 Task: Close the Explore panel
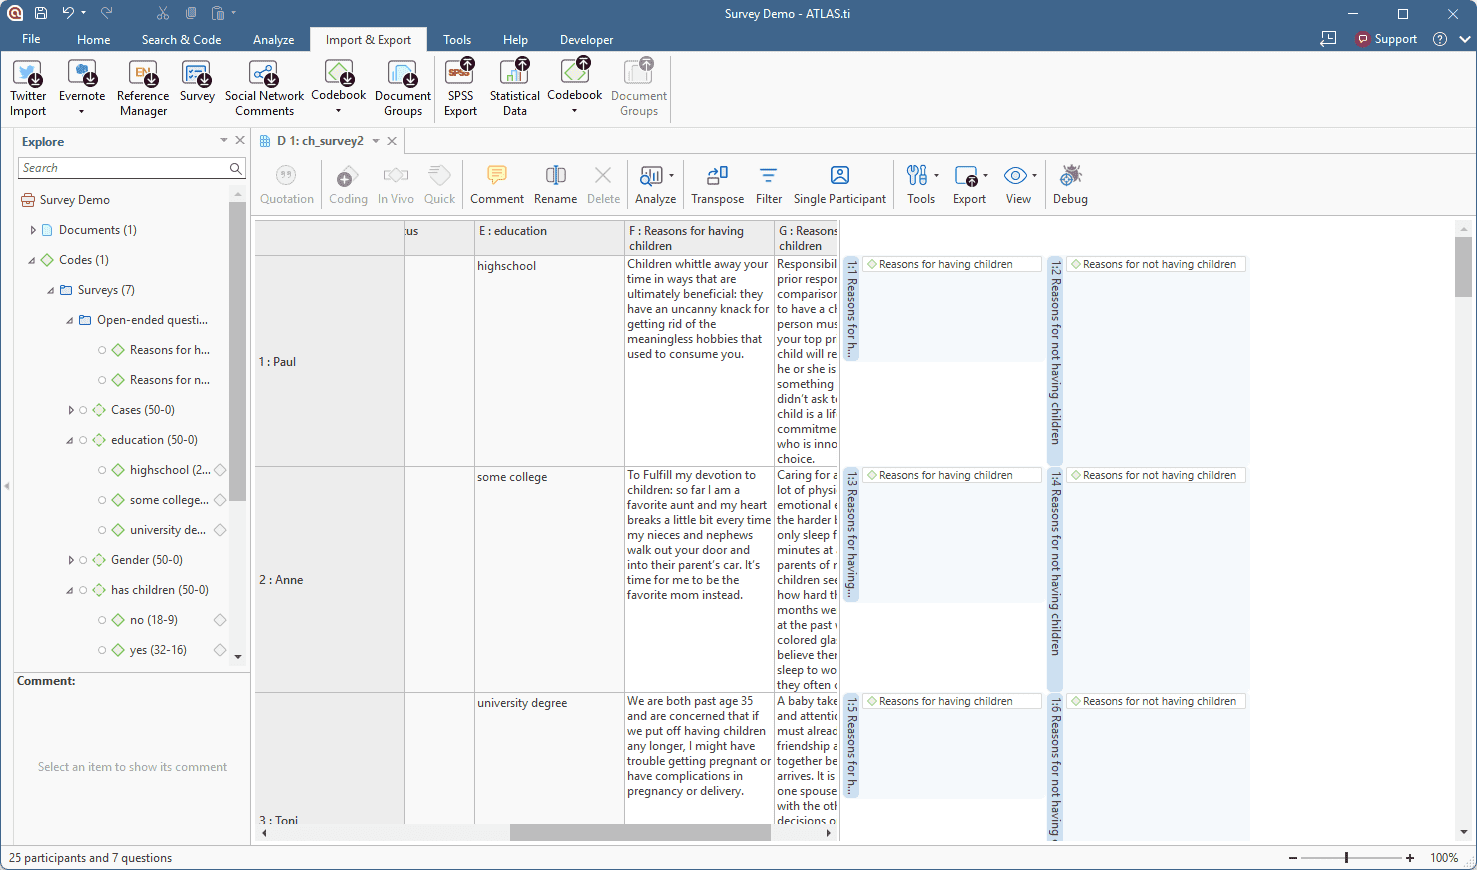click(240, 140)
